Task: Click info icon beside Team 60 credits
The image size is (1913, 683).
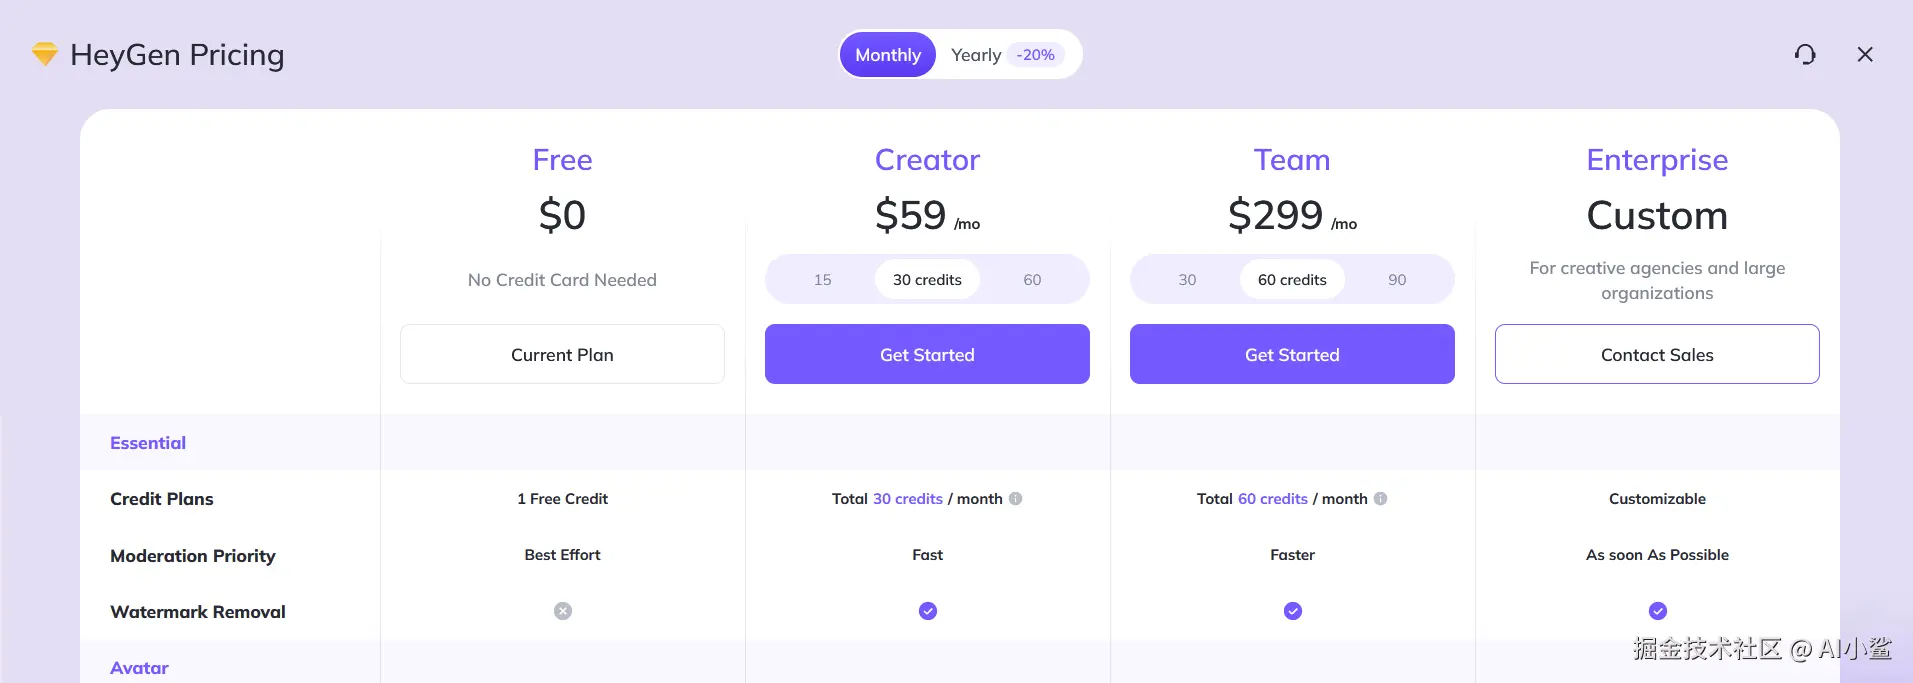Action: click(x=1381, y=499)
